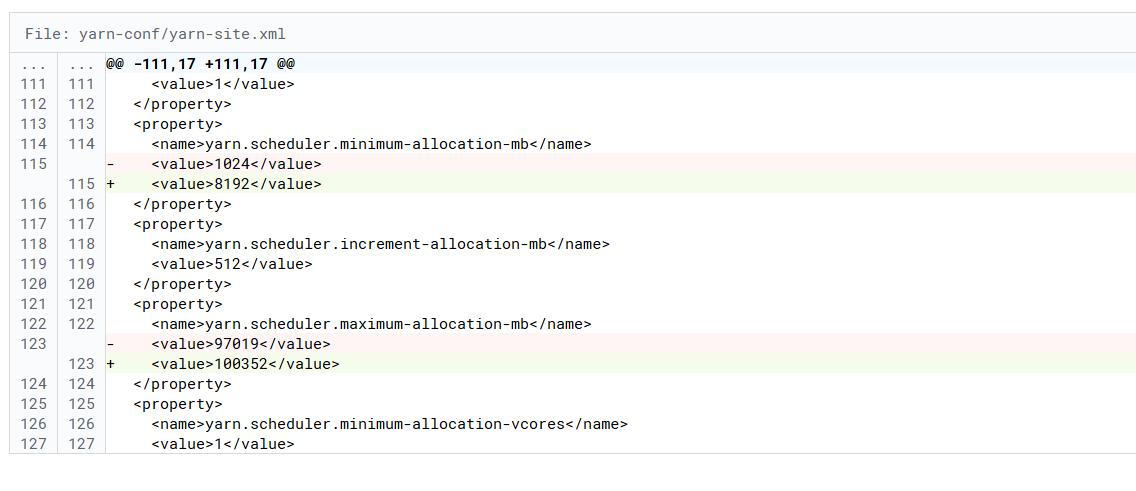Expand hidden lines via old-column ellipsis
The height and width of the screenshot is (491, 1136).
pos(33,64)
